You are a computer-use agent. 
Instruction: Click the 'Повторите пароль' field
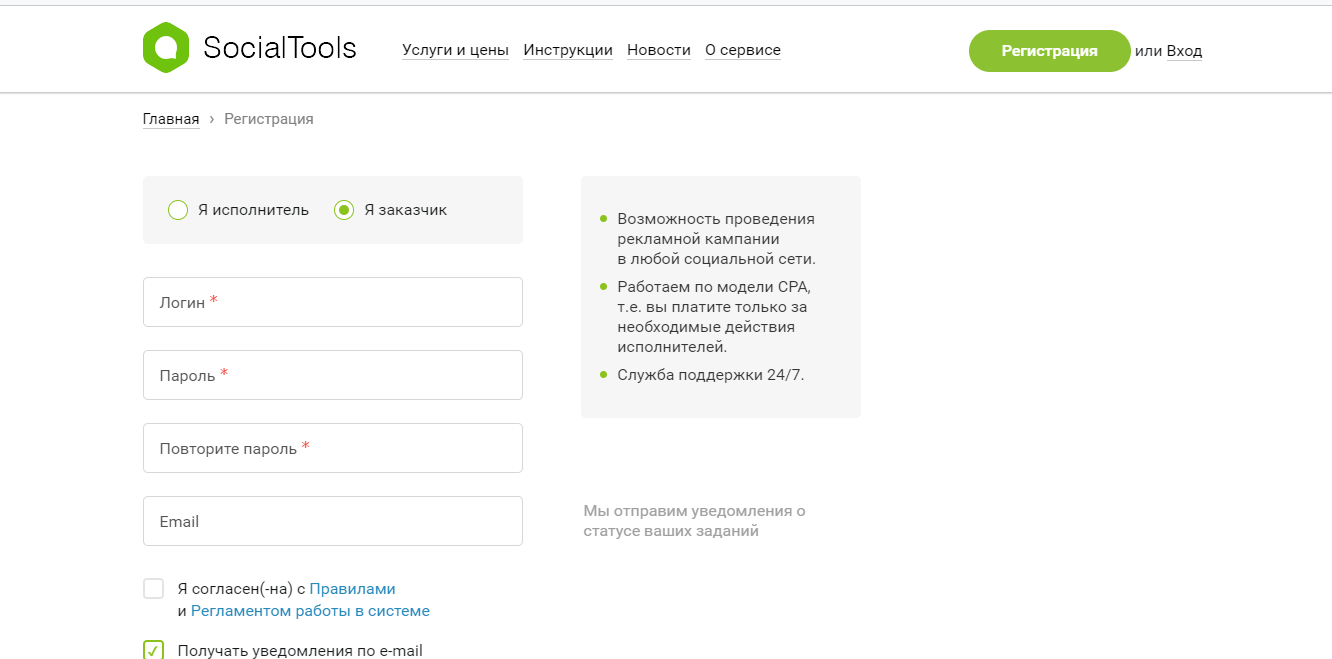(x=332, y=447)
